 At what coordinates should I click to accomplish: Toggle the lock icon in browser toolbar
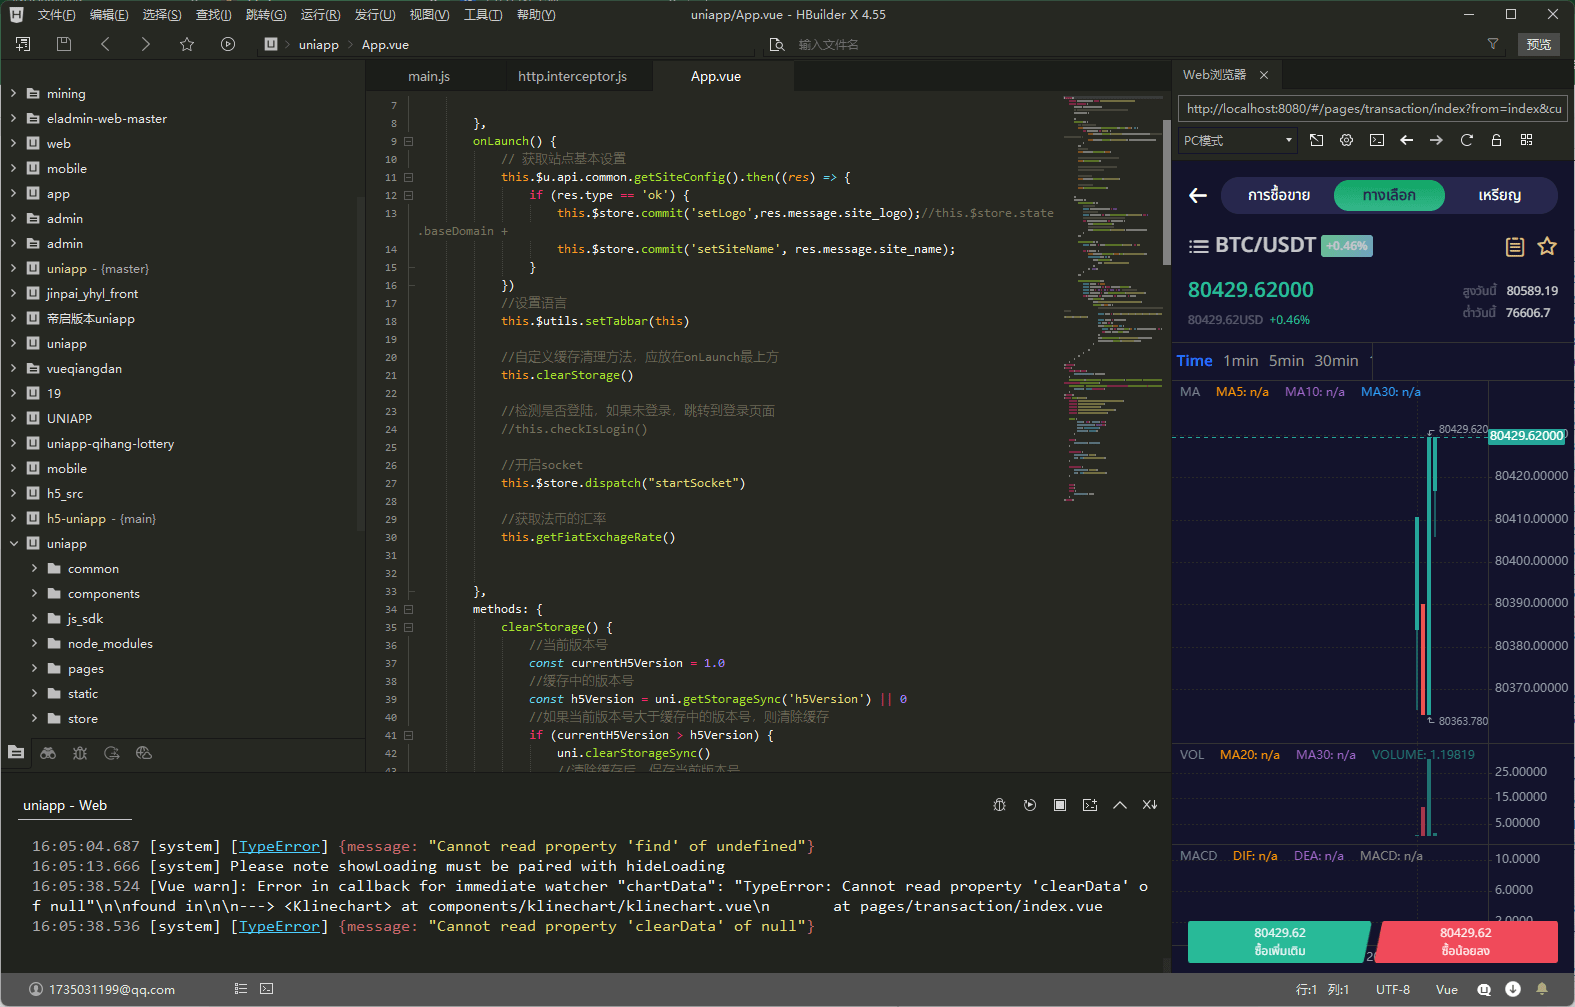tap(1496, 140)
